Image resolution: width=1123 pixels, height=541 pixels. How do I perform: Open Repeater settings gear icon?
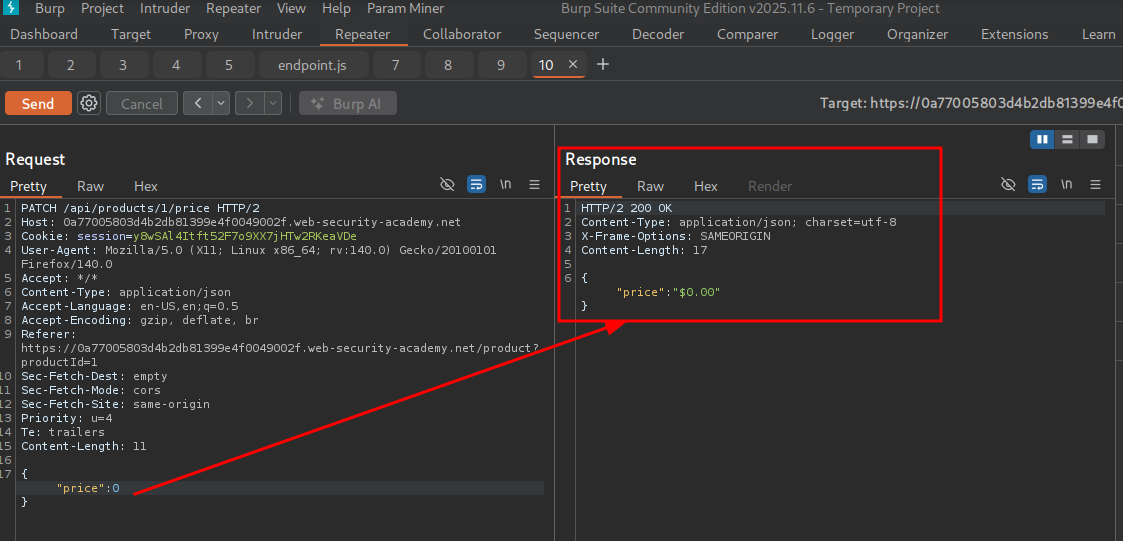pos(89,103)
